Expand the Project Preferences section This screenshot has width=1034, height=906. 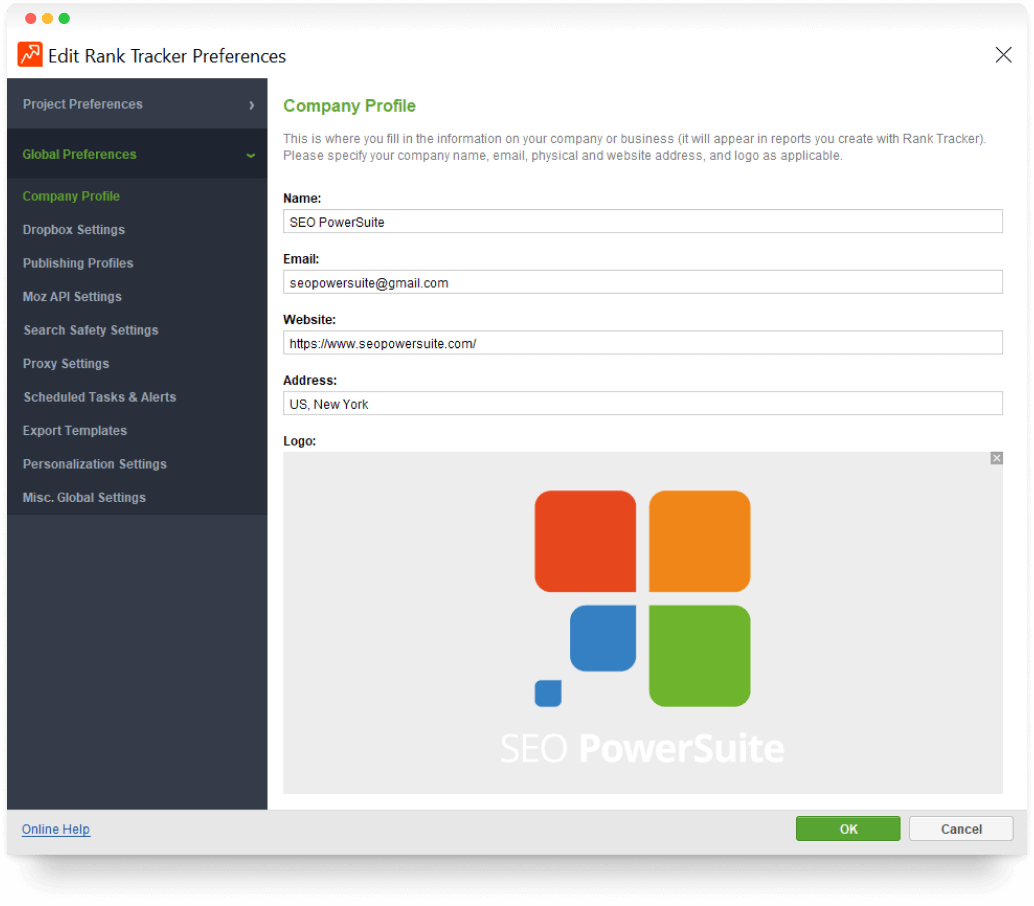137,104
